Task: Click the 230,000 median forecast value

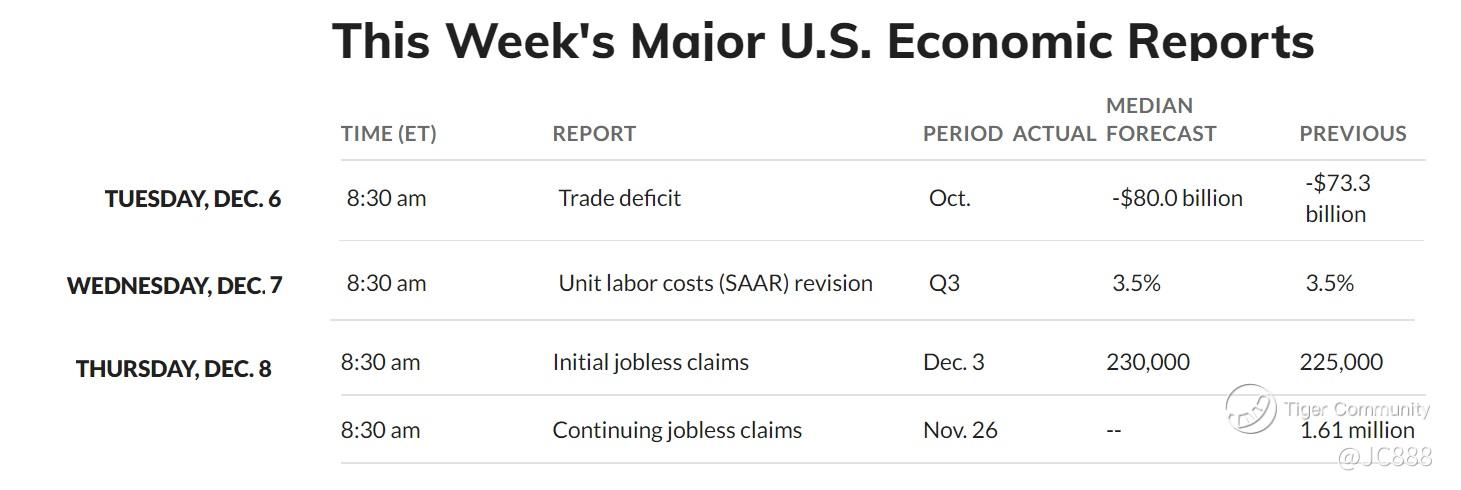Action: pos(1148,362)
